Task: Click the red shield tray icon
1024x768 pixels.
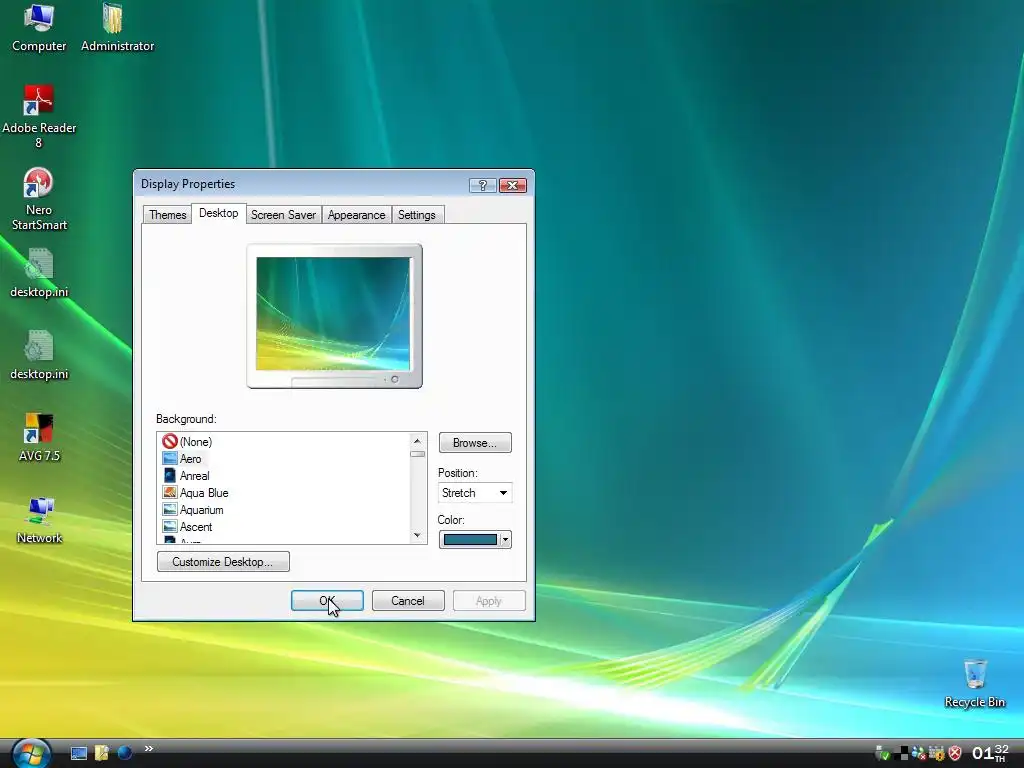Action: 955,753
